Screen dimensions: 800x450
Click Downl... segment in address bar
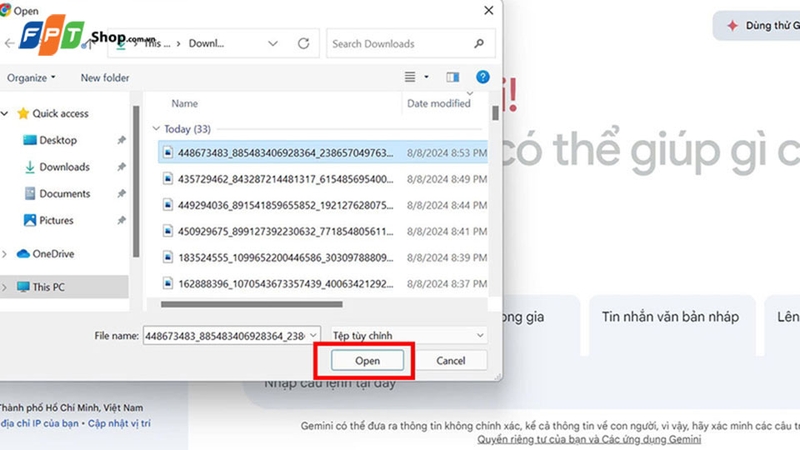click(x=206, y=44)
